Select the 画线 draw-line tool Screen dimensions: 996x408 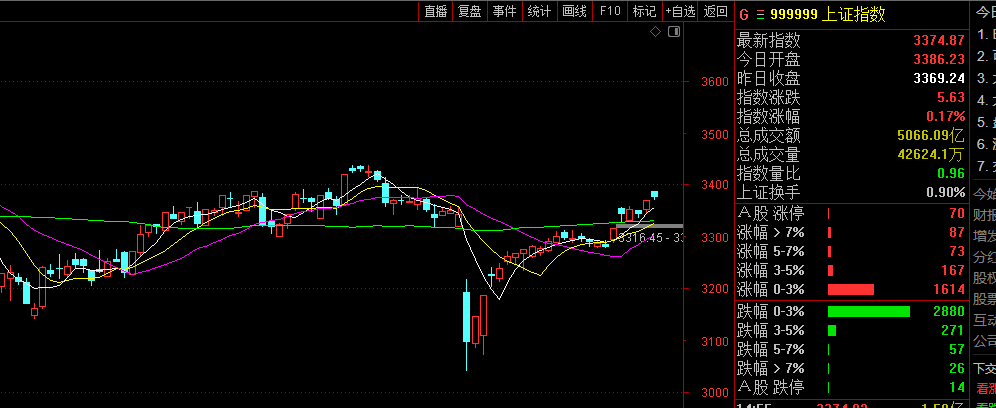pyautogui.click(x=574, y=11)
